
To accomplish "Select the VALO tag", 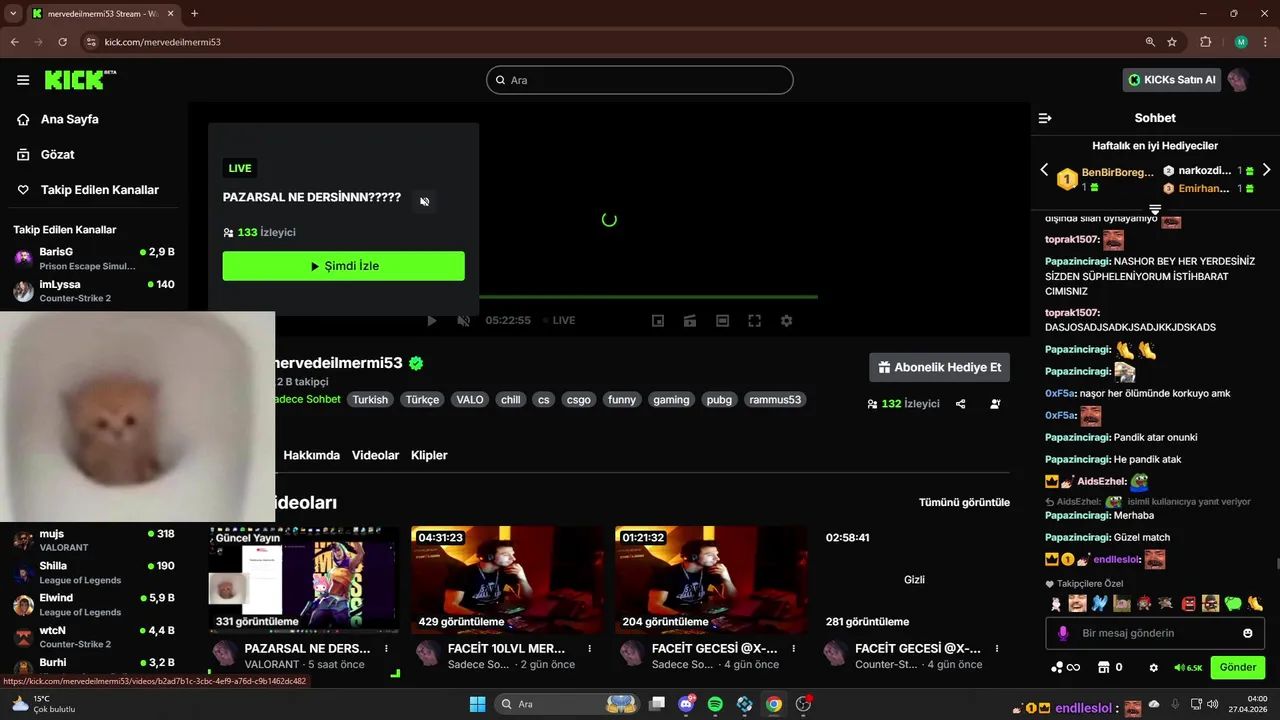I will tap(469, 399).
